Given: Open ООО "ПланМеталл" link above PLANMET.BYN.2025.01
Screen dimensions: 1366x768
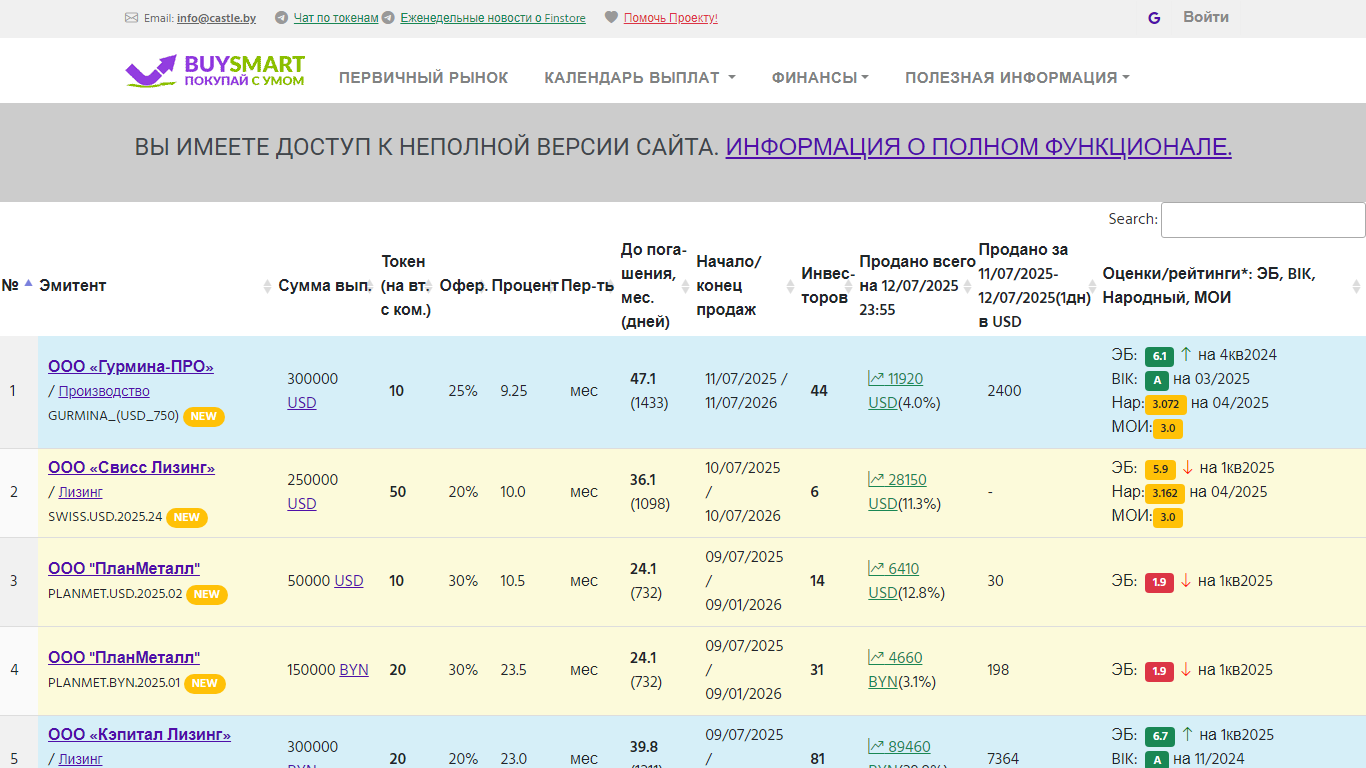Looking at the screenshot, I should (x=124, y=658).
